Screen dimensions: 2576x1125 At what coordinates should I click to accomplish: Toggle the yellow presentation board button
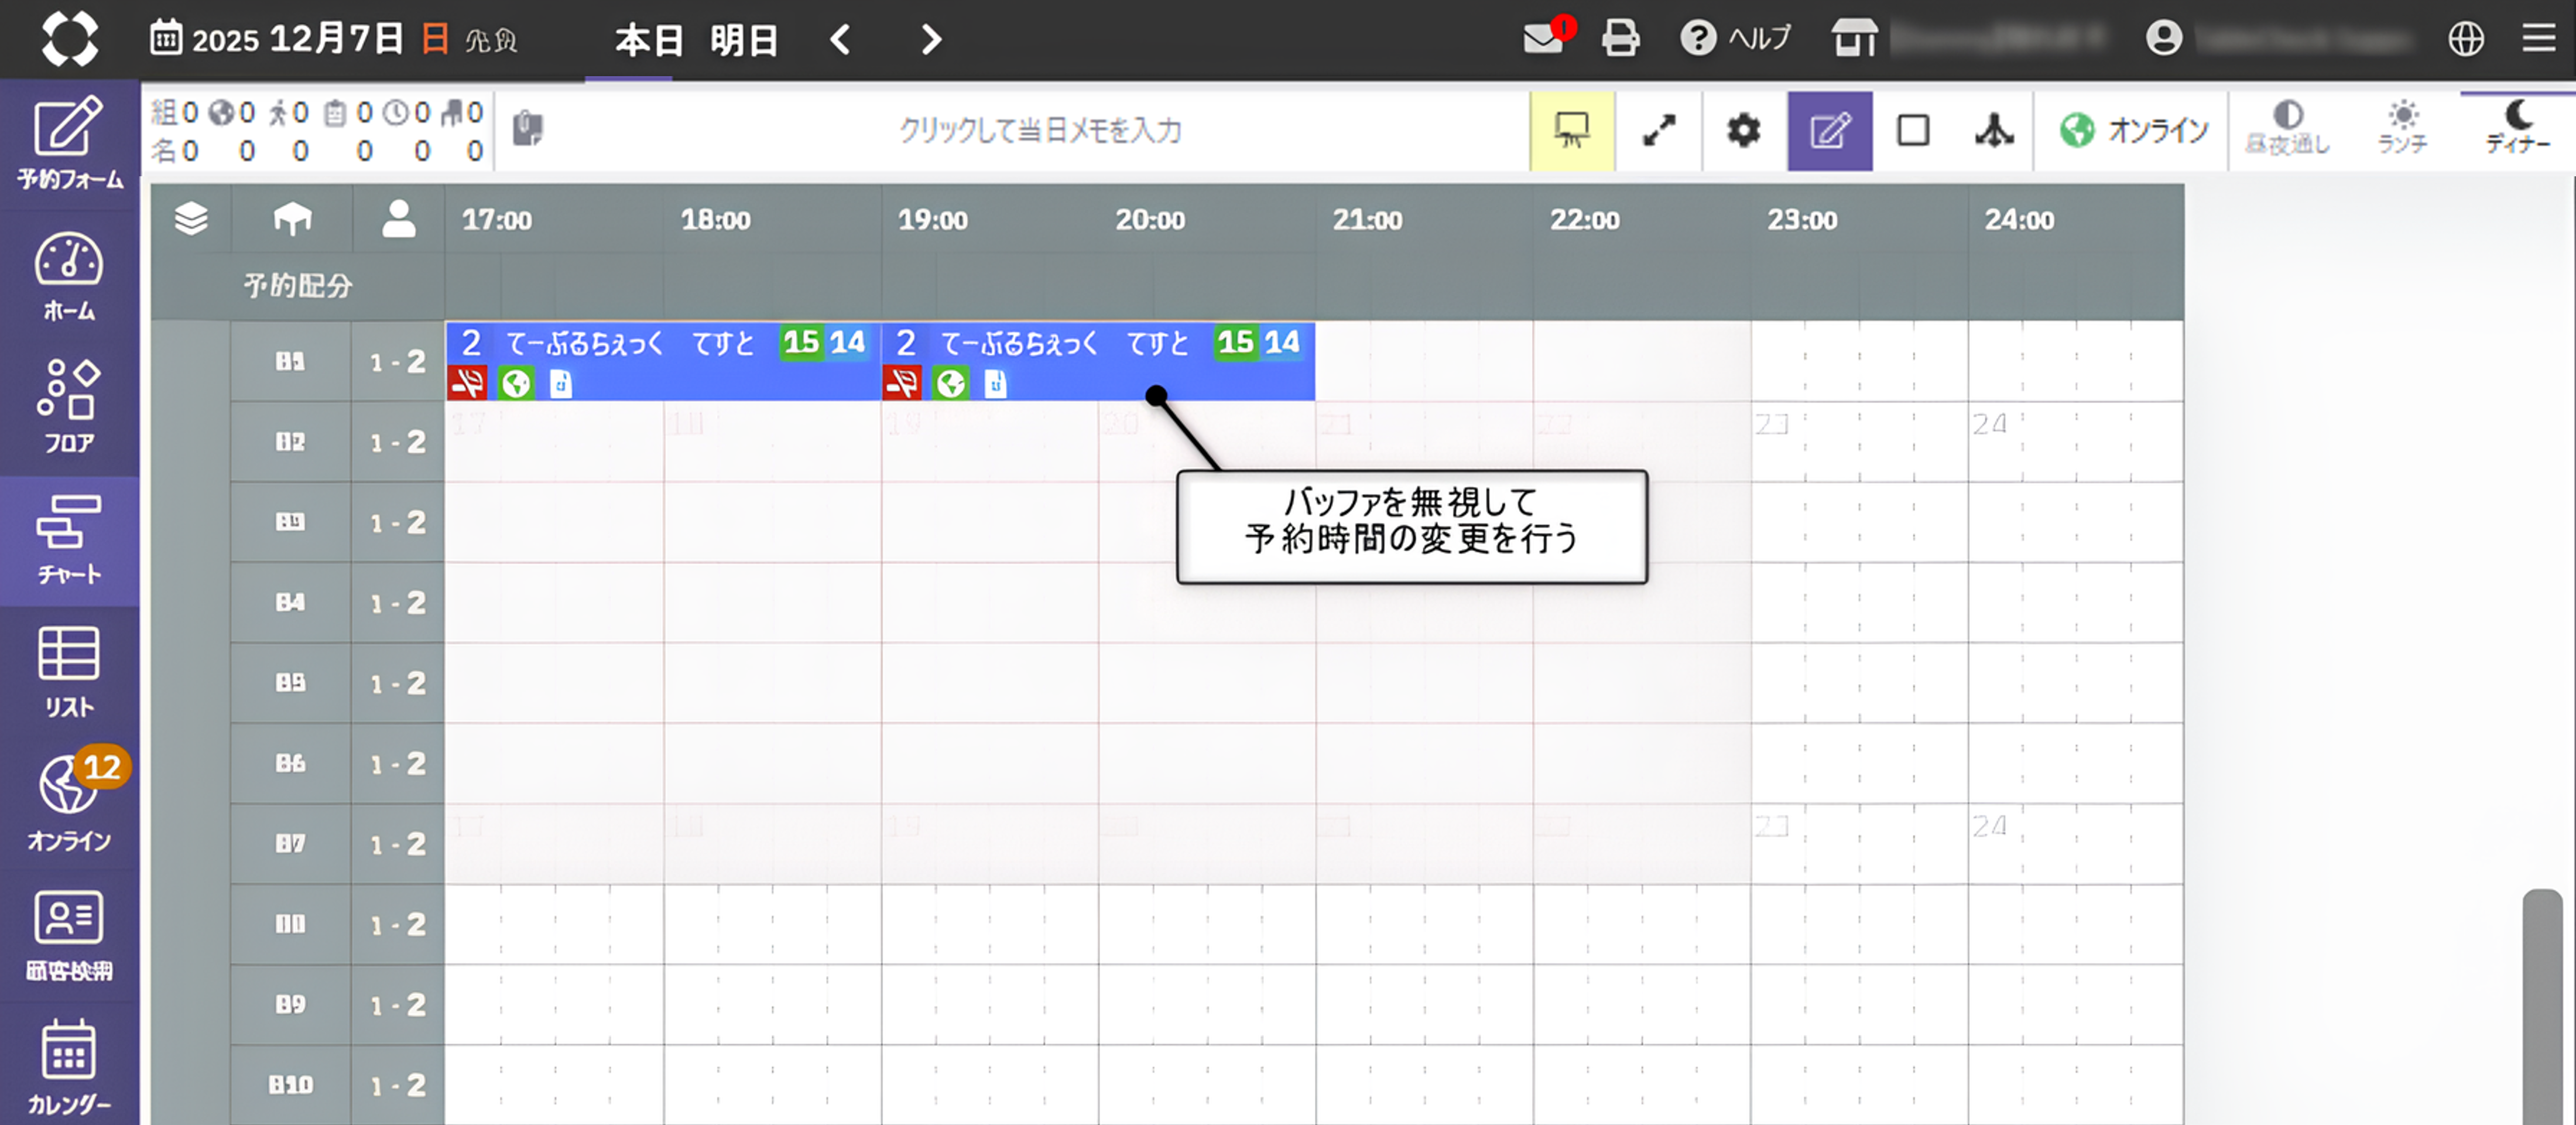click(1571, 130)
